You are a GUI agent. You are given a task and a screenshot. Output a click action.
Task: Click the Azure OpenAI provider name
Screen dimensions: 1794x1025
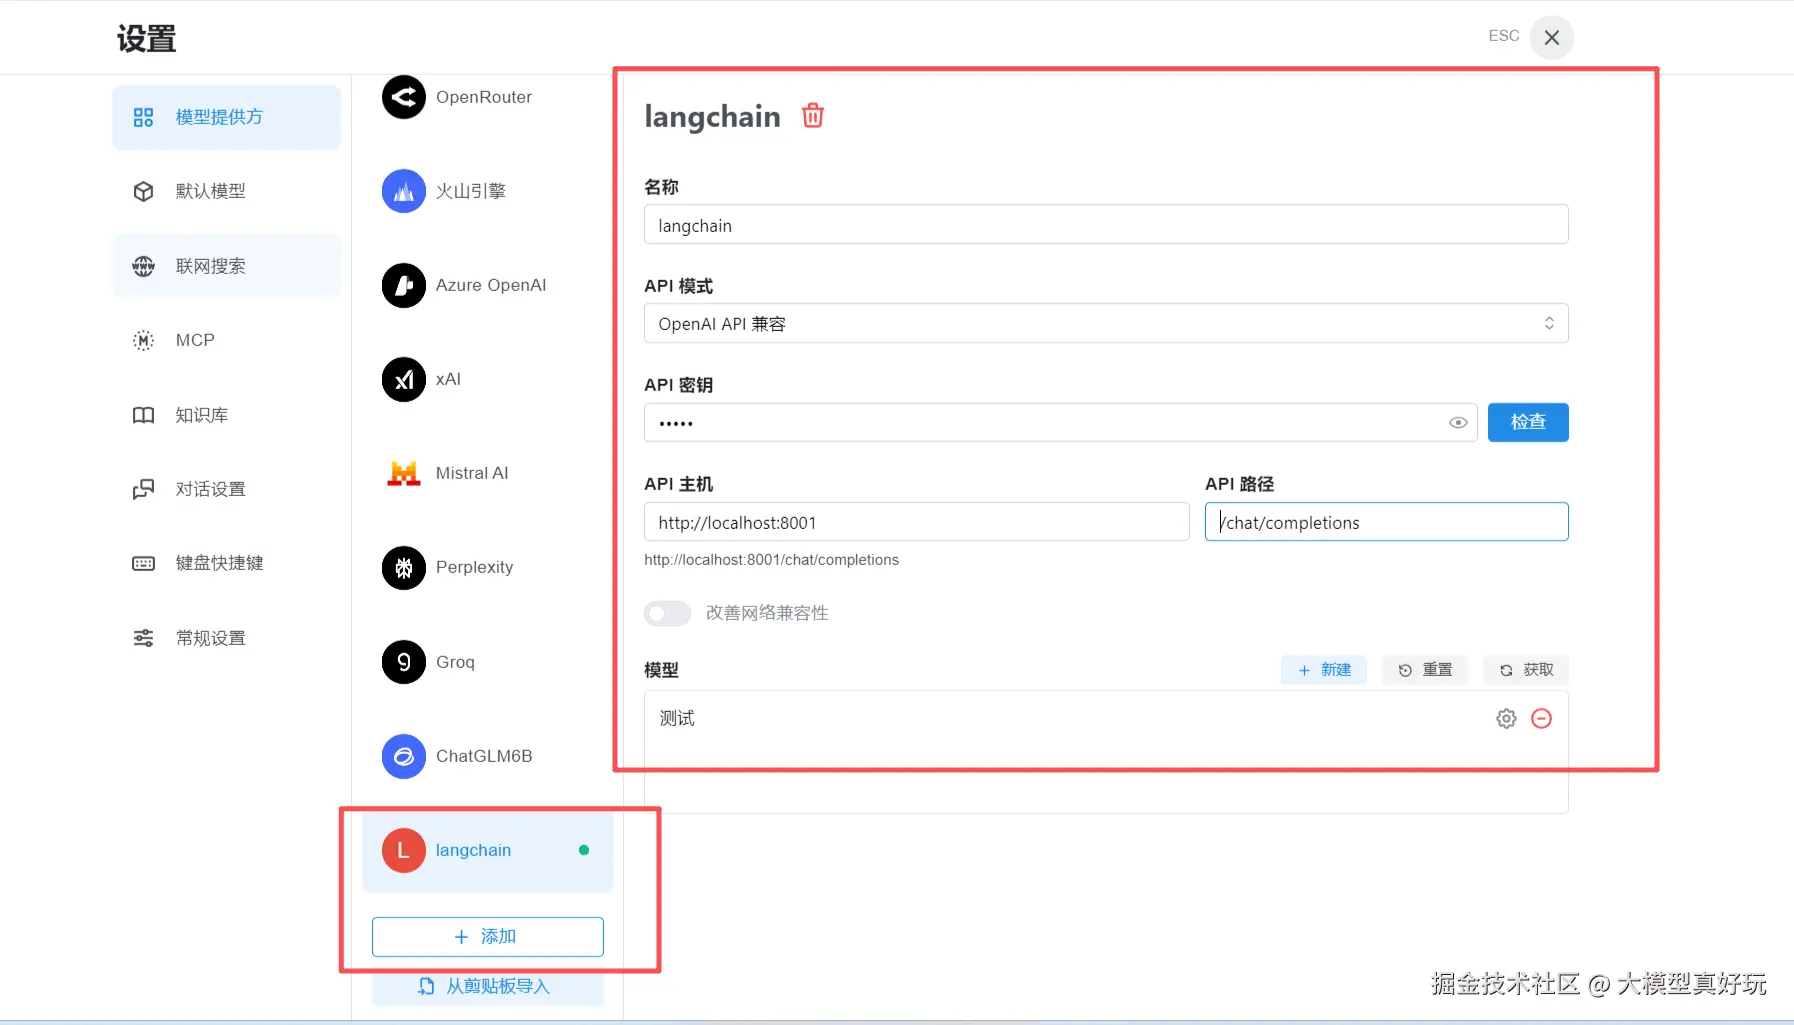pos(491,285)
